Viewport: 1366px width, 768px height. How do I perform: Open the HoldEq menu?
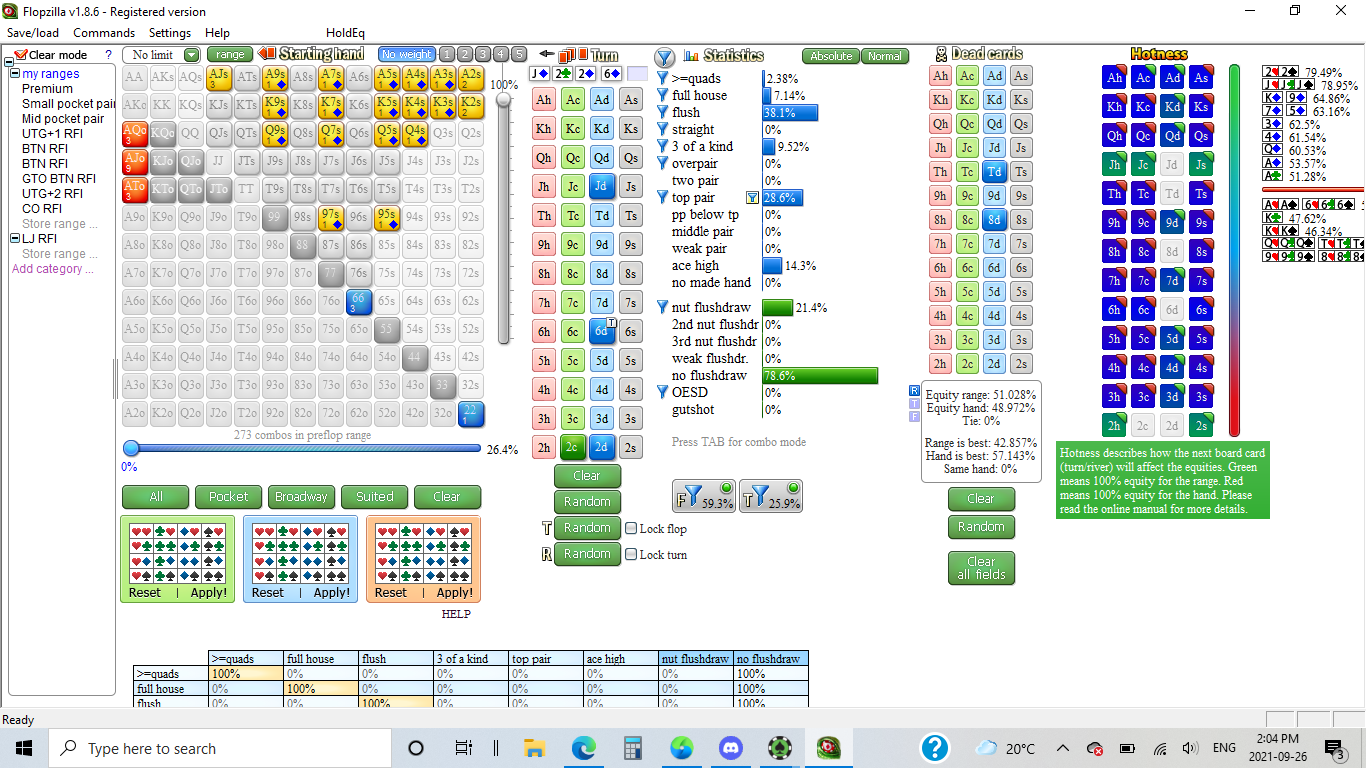coord(345,33)
